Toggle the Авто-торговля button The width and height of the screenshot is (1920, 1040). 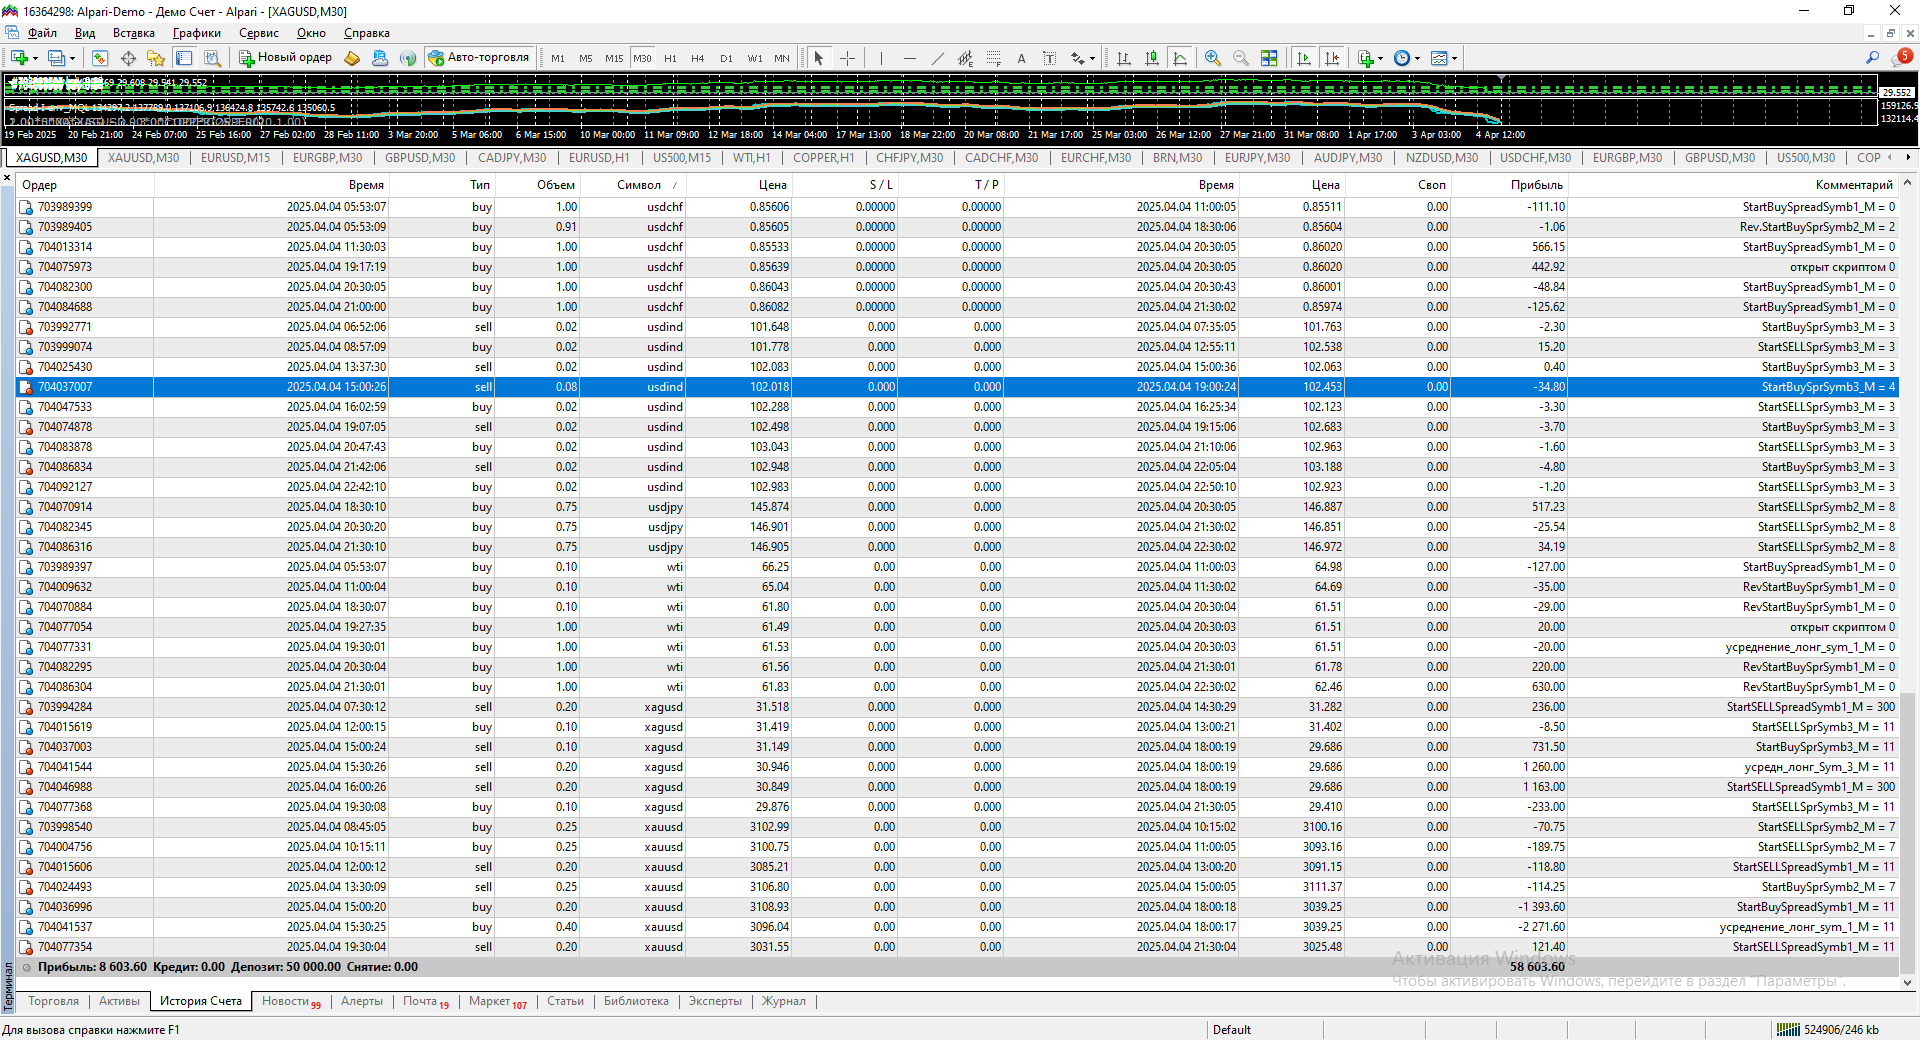pyautogui.click(x=479, y=58)
